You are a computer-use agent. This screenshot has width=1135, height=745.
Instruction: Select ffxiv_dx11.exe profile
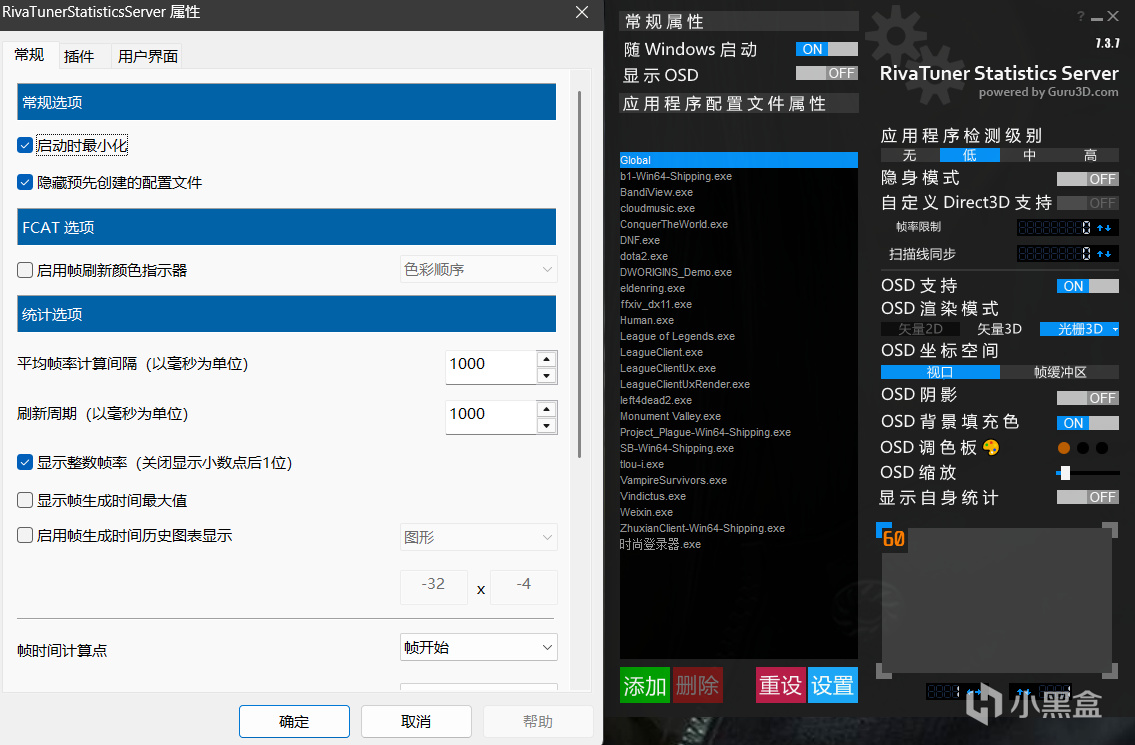(x=738, y=304)
